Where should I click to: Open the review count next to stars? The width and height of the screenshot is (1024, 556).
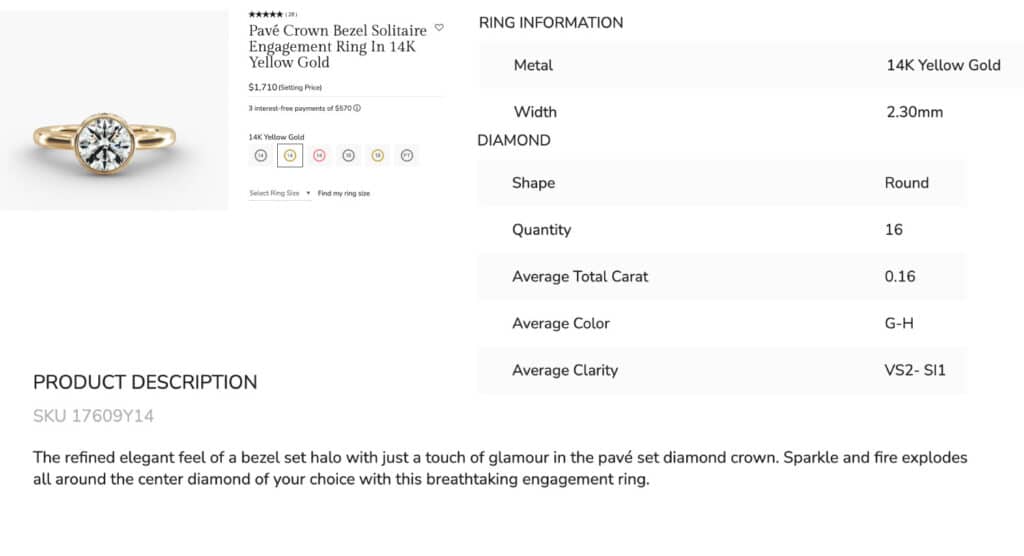[291, 14]
